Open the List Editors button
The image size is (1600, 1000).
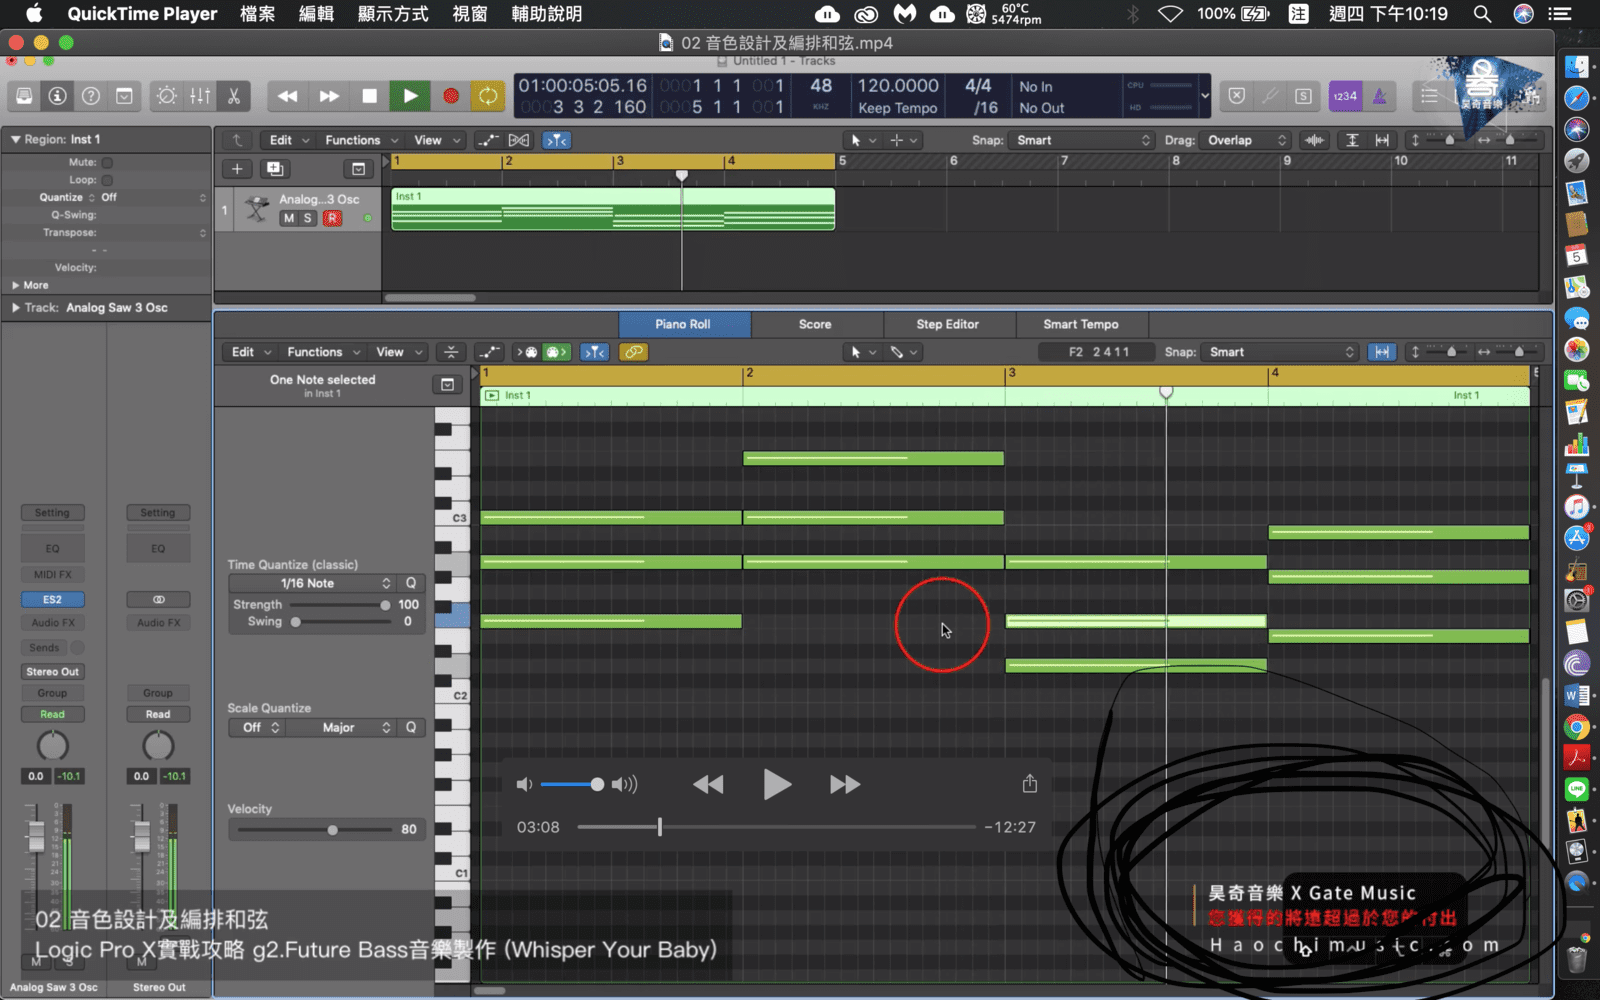(1430, 96)
